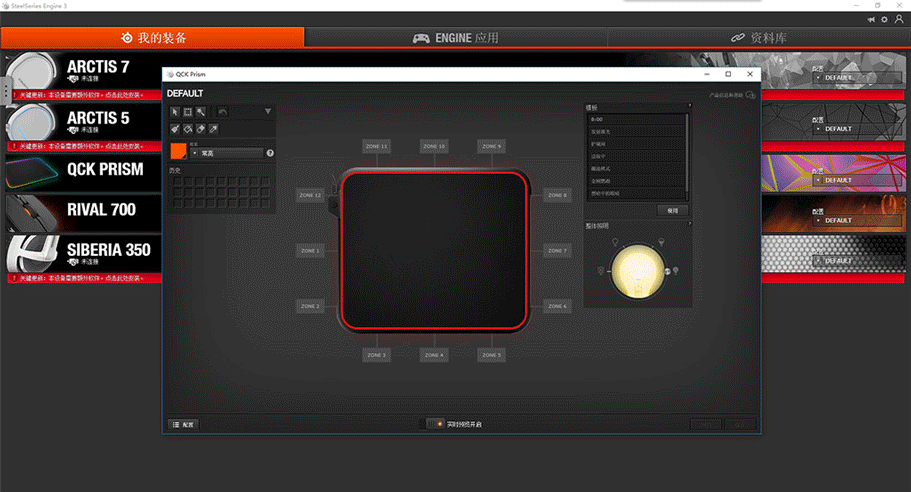Open the 常亮 effect dropdown
This screenshot has width=911, height=492.
[227, 153]
